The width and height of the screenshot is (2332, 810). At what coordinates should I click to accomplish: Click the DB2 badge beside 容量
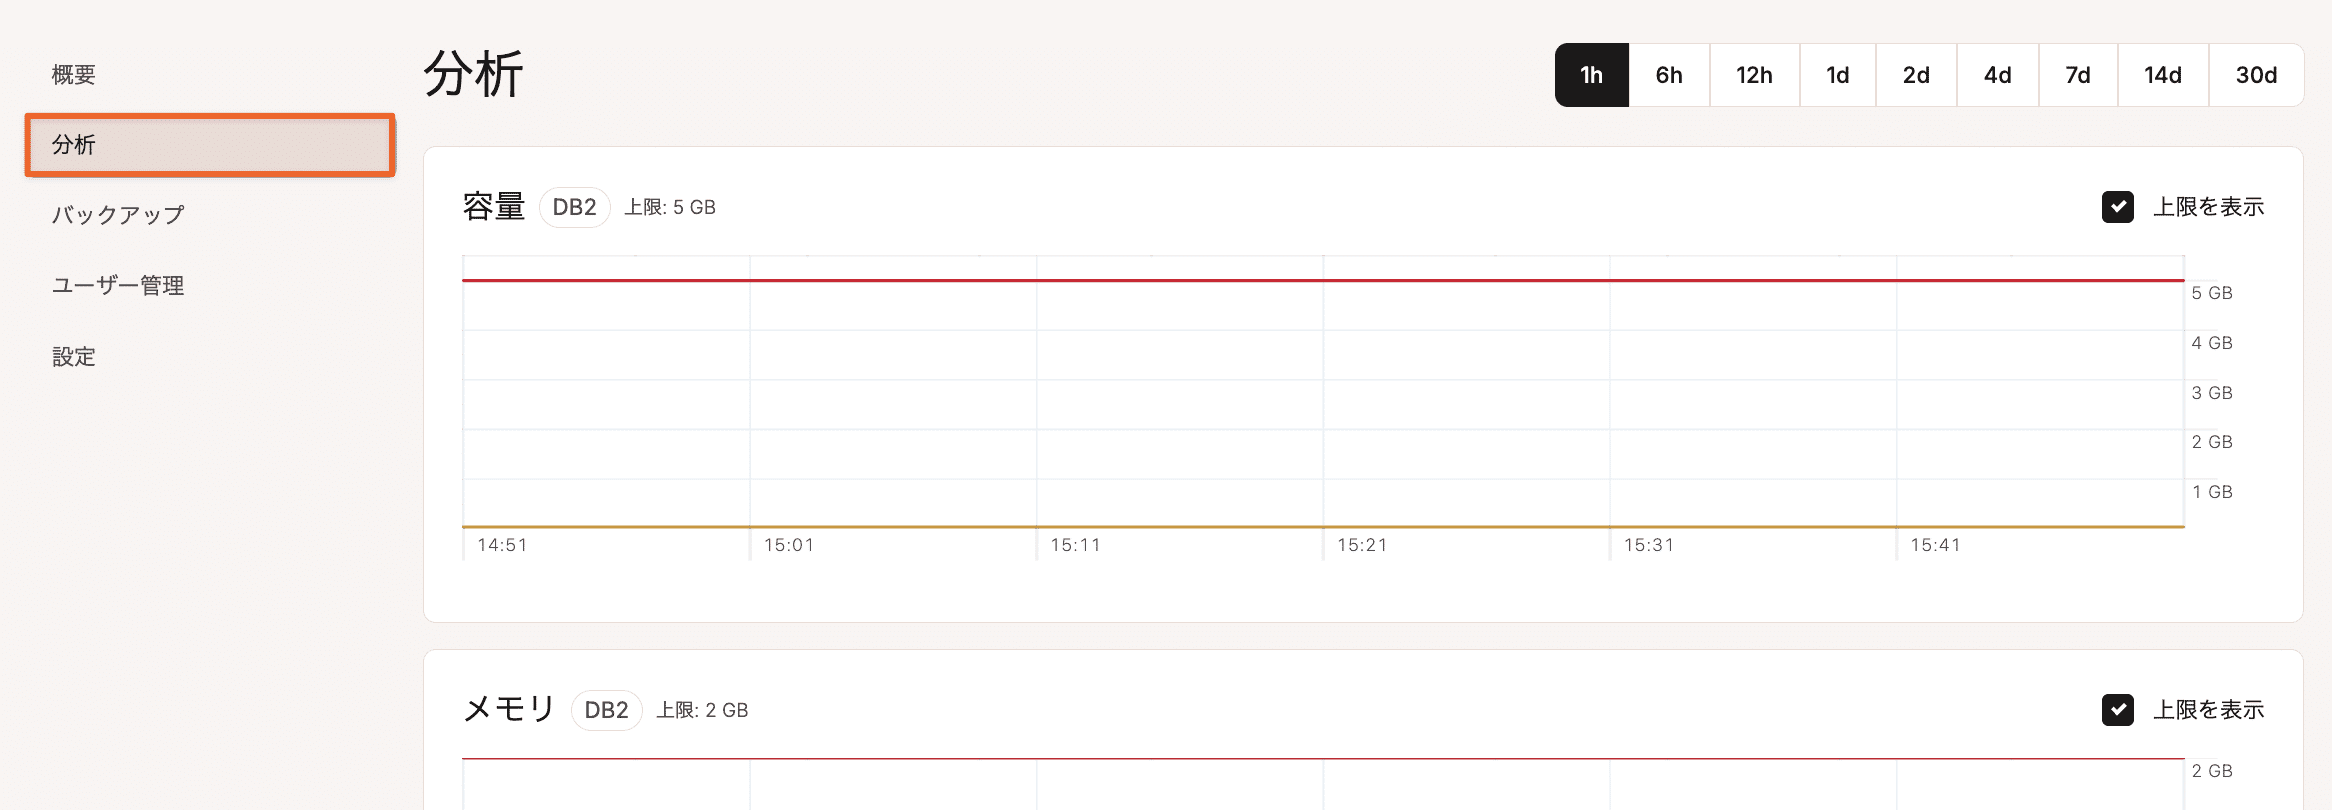pyautogui.click(x=574, y=207)
